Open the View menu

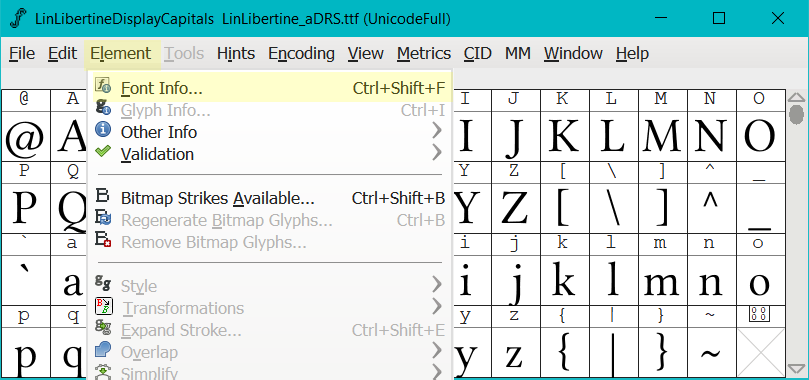click(366, 53)
